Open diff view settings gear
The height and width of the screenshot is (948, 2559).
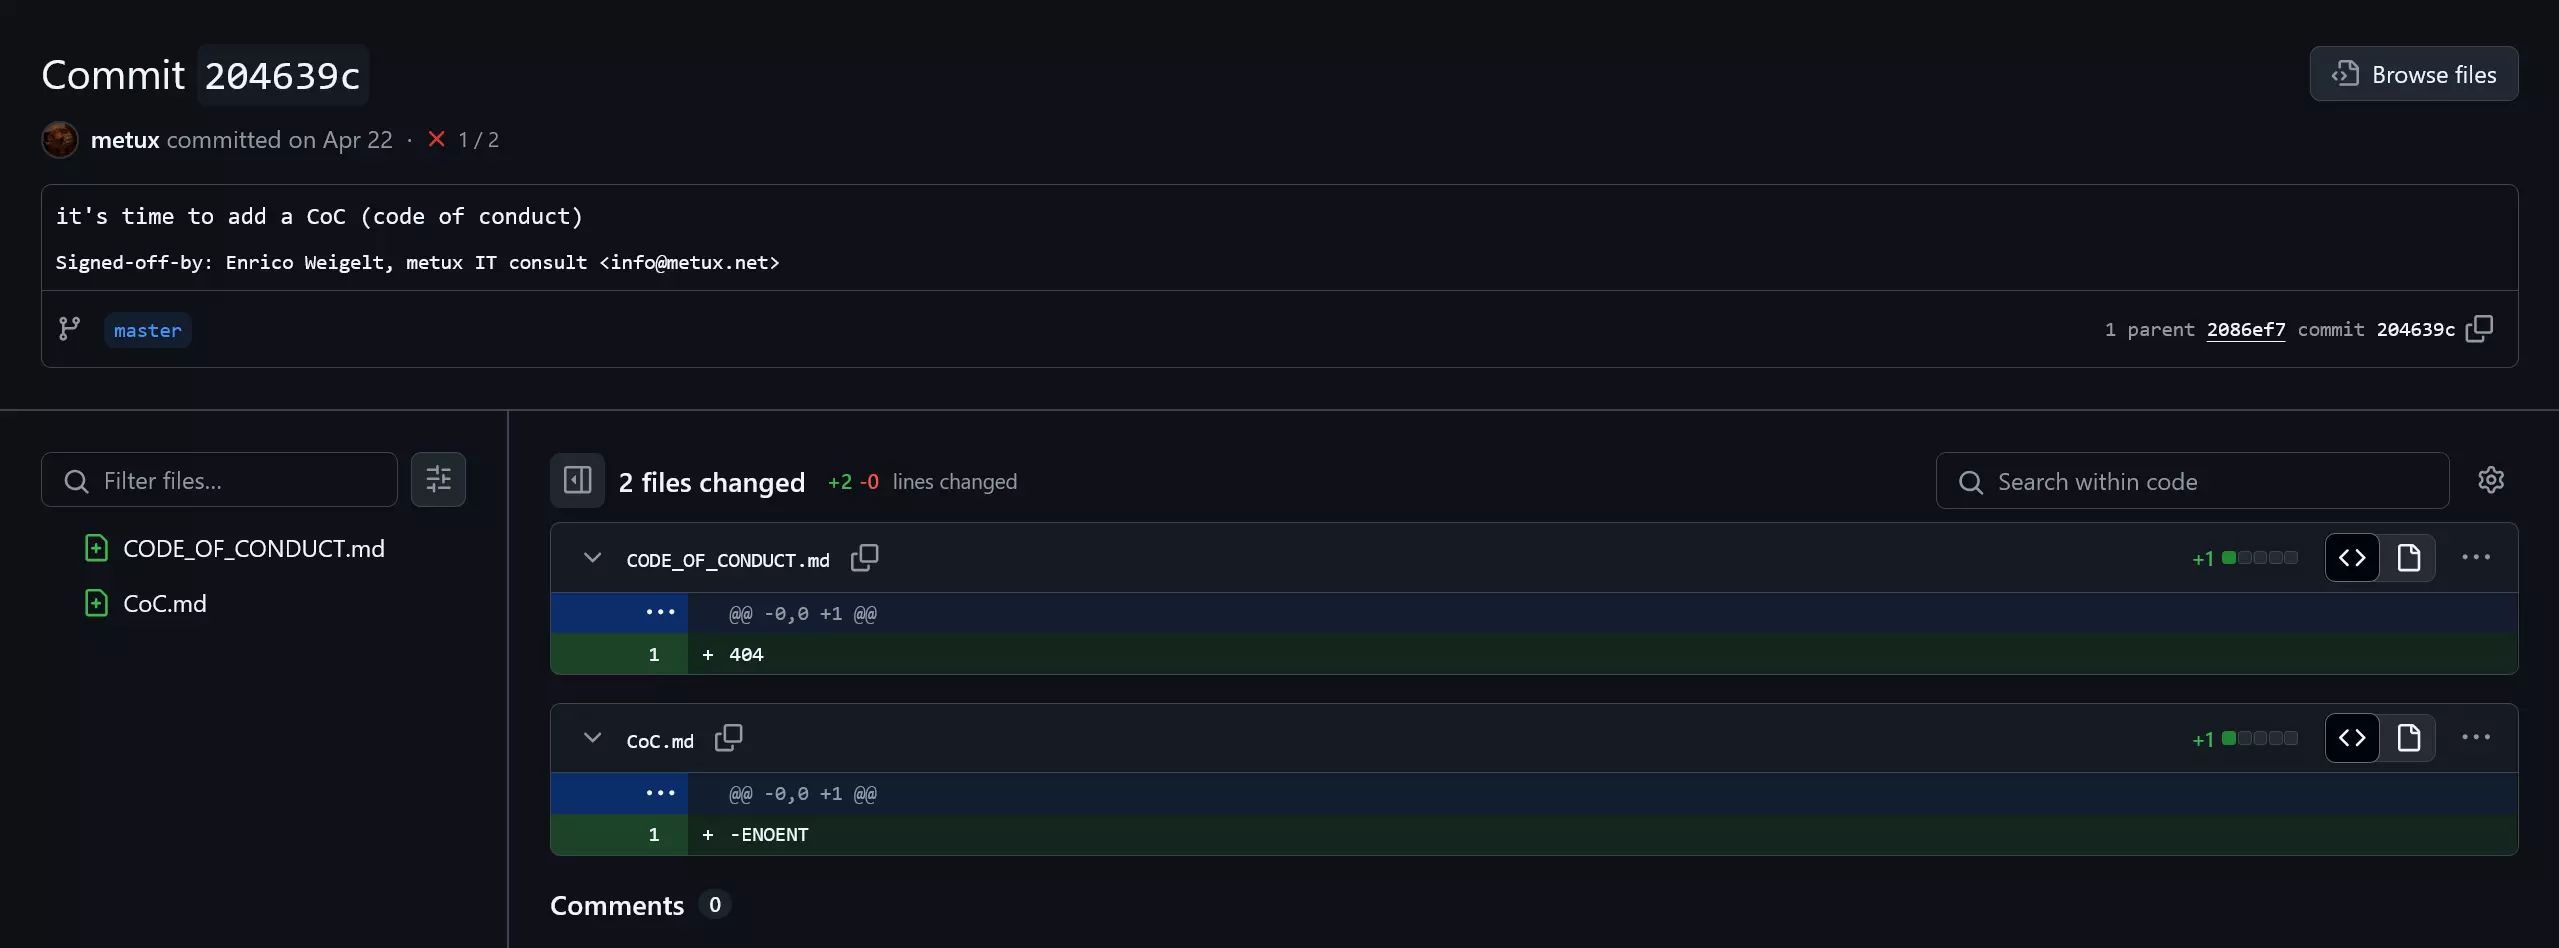click(x=2491, y=480)
